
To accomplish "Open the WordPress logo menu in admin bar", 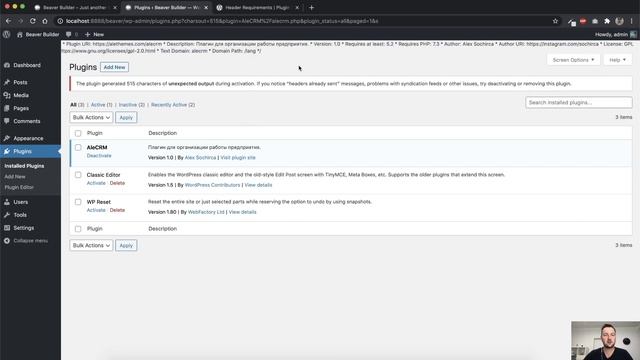I will pos(7,35).
